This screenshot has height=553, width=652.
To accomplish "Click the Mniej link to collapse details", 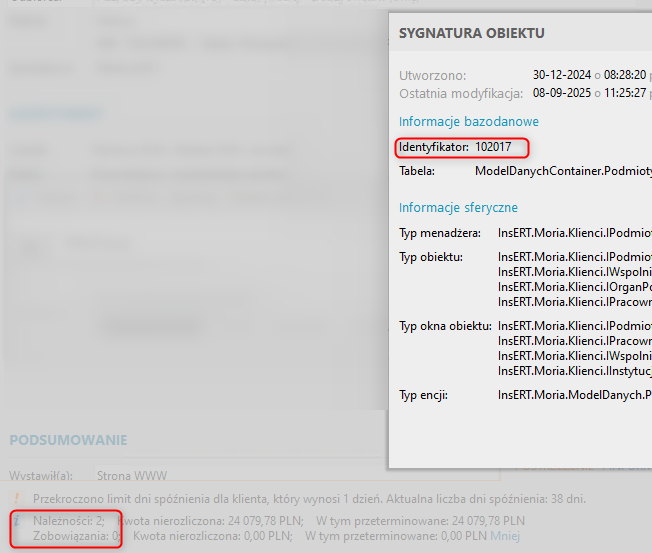I will click(x=505, y=537).
